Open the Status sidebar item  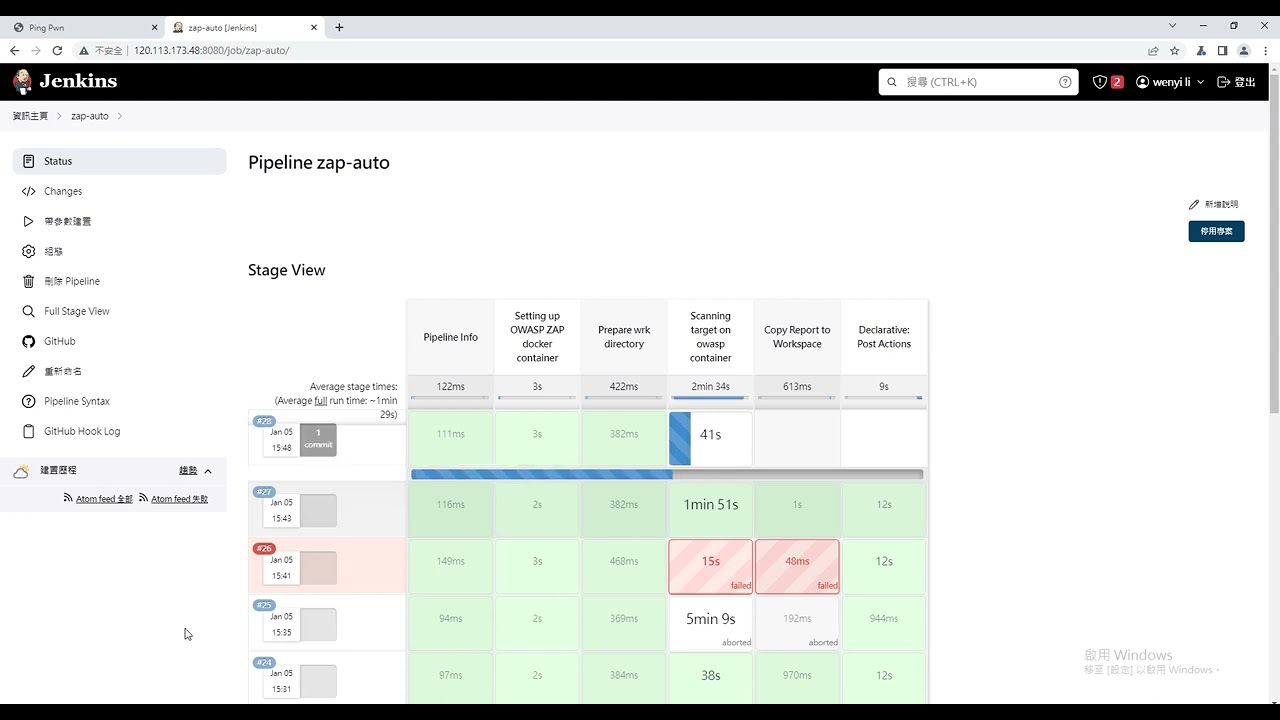coord(120,161)
